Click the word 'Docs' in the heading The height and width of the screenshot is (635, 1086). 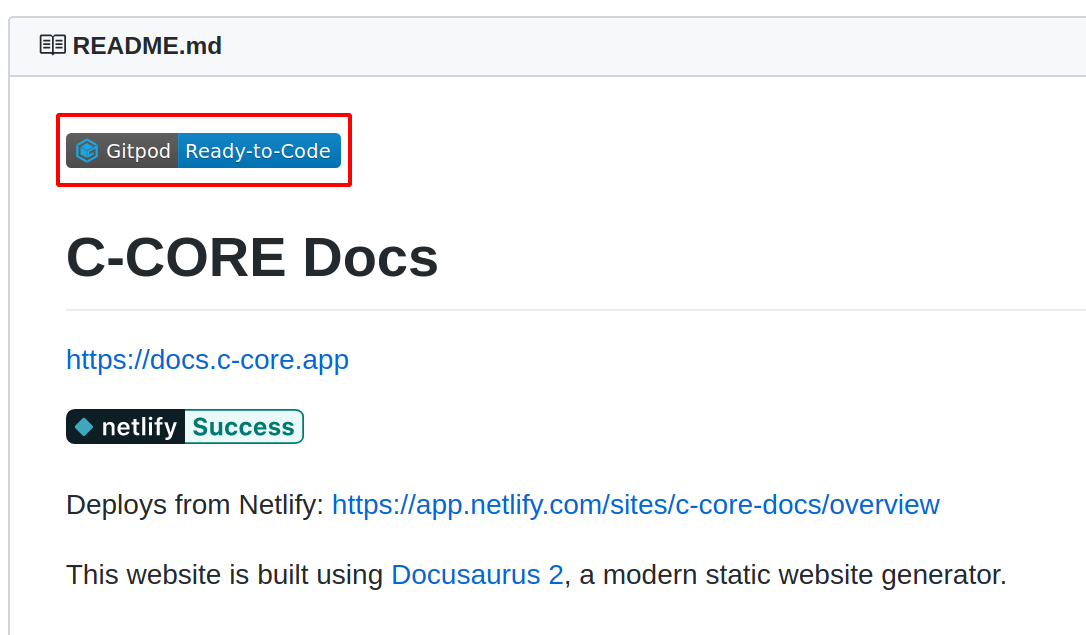(370, 258)
